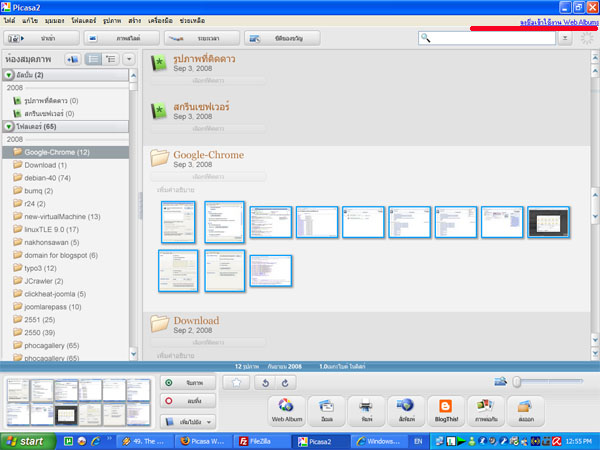Click the สกรีนเซฟเวอร์ album green book icon
Viewport: 600px width, 450px height.
(x=159, y=111)
